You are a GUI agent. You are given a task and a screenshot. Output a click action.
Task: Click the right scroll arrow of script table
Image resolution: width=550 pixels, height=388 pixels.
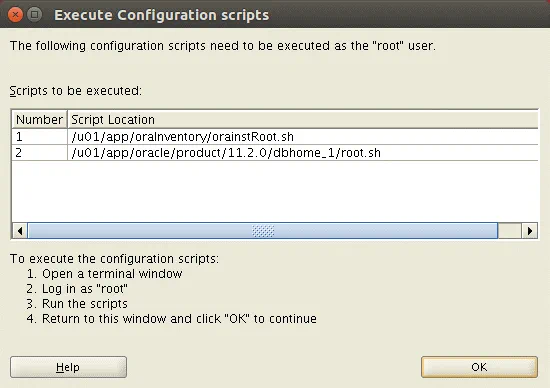pos(530,231)
